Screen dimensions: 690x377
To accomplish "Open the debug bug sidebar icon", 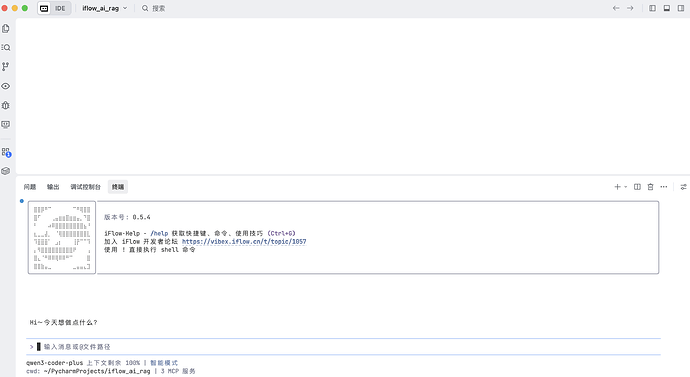I will pos(6,105).
